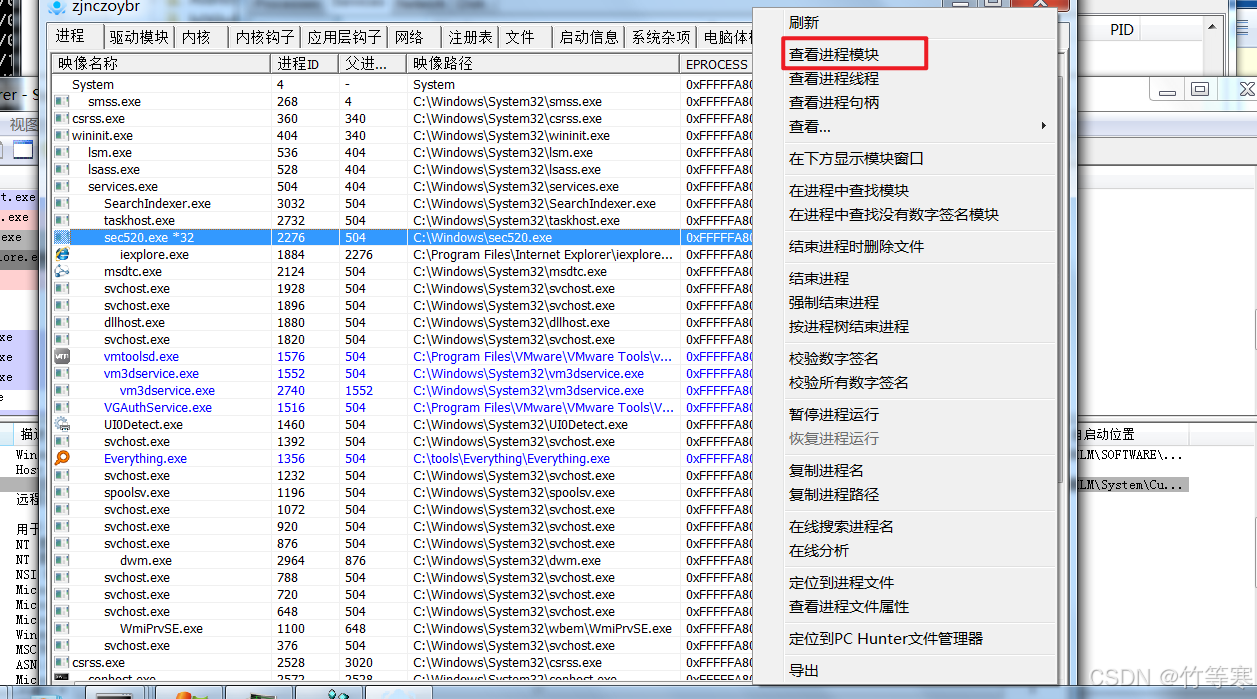Click the msdtc.exe process icon
The height and width of the screenshot is (699, 1257).
coord(62,272)
